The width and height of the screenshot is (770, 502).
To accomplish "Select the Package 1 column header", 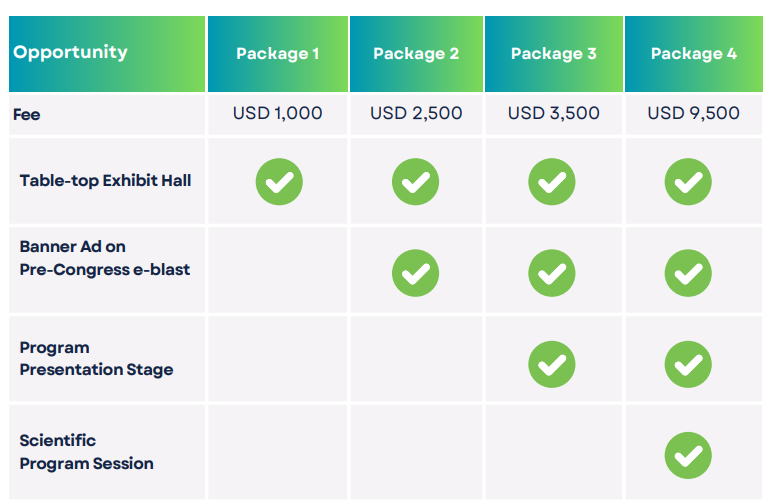I will pos(278,54).
